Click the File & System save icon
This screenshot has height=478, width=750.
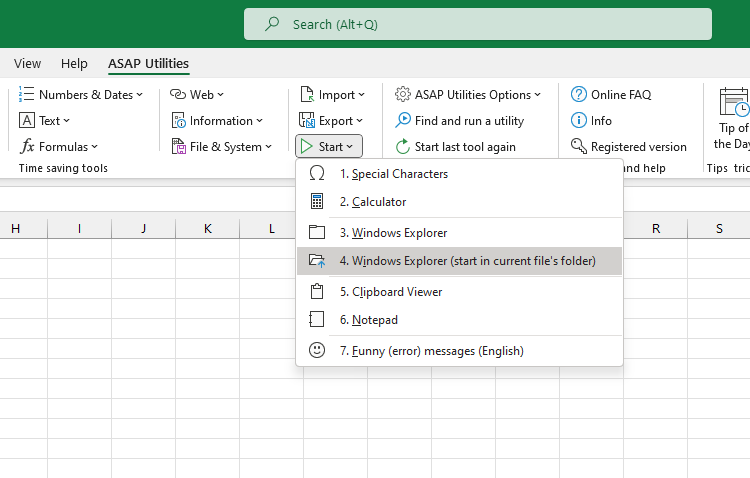(x=178, y=146)
